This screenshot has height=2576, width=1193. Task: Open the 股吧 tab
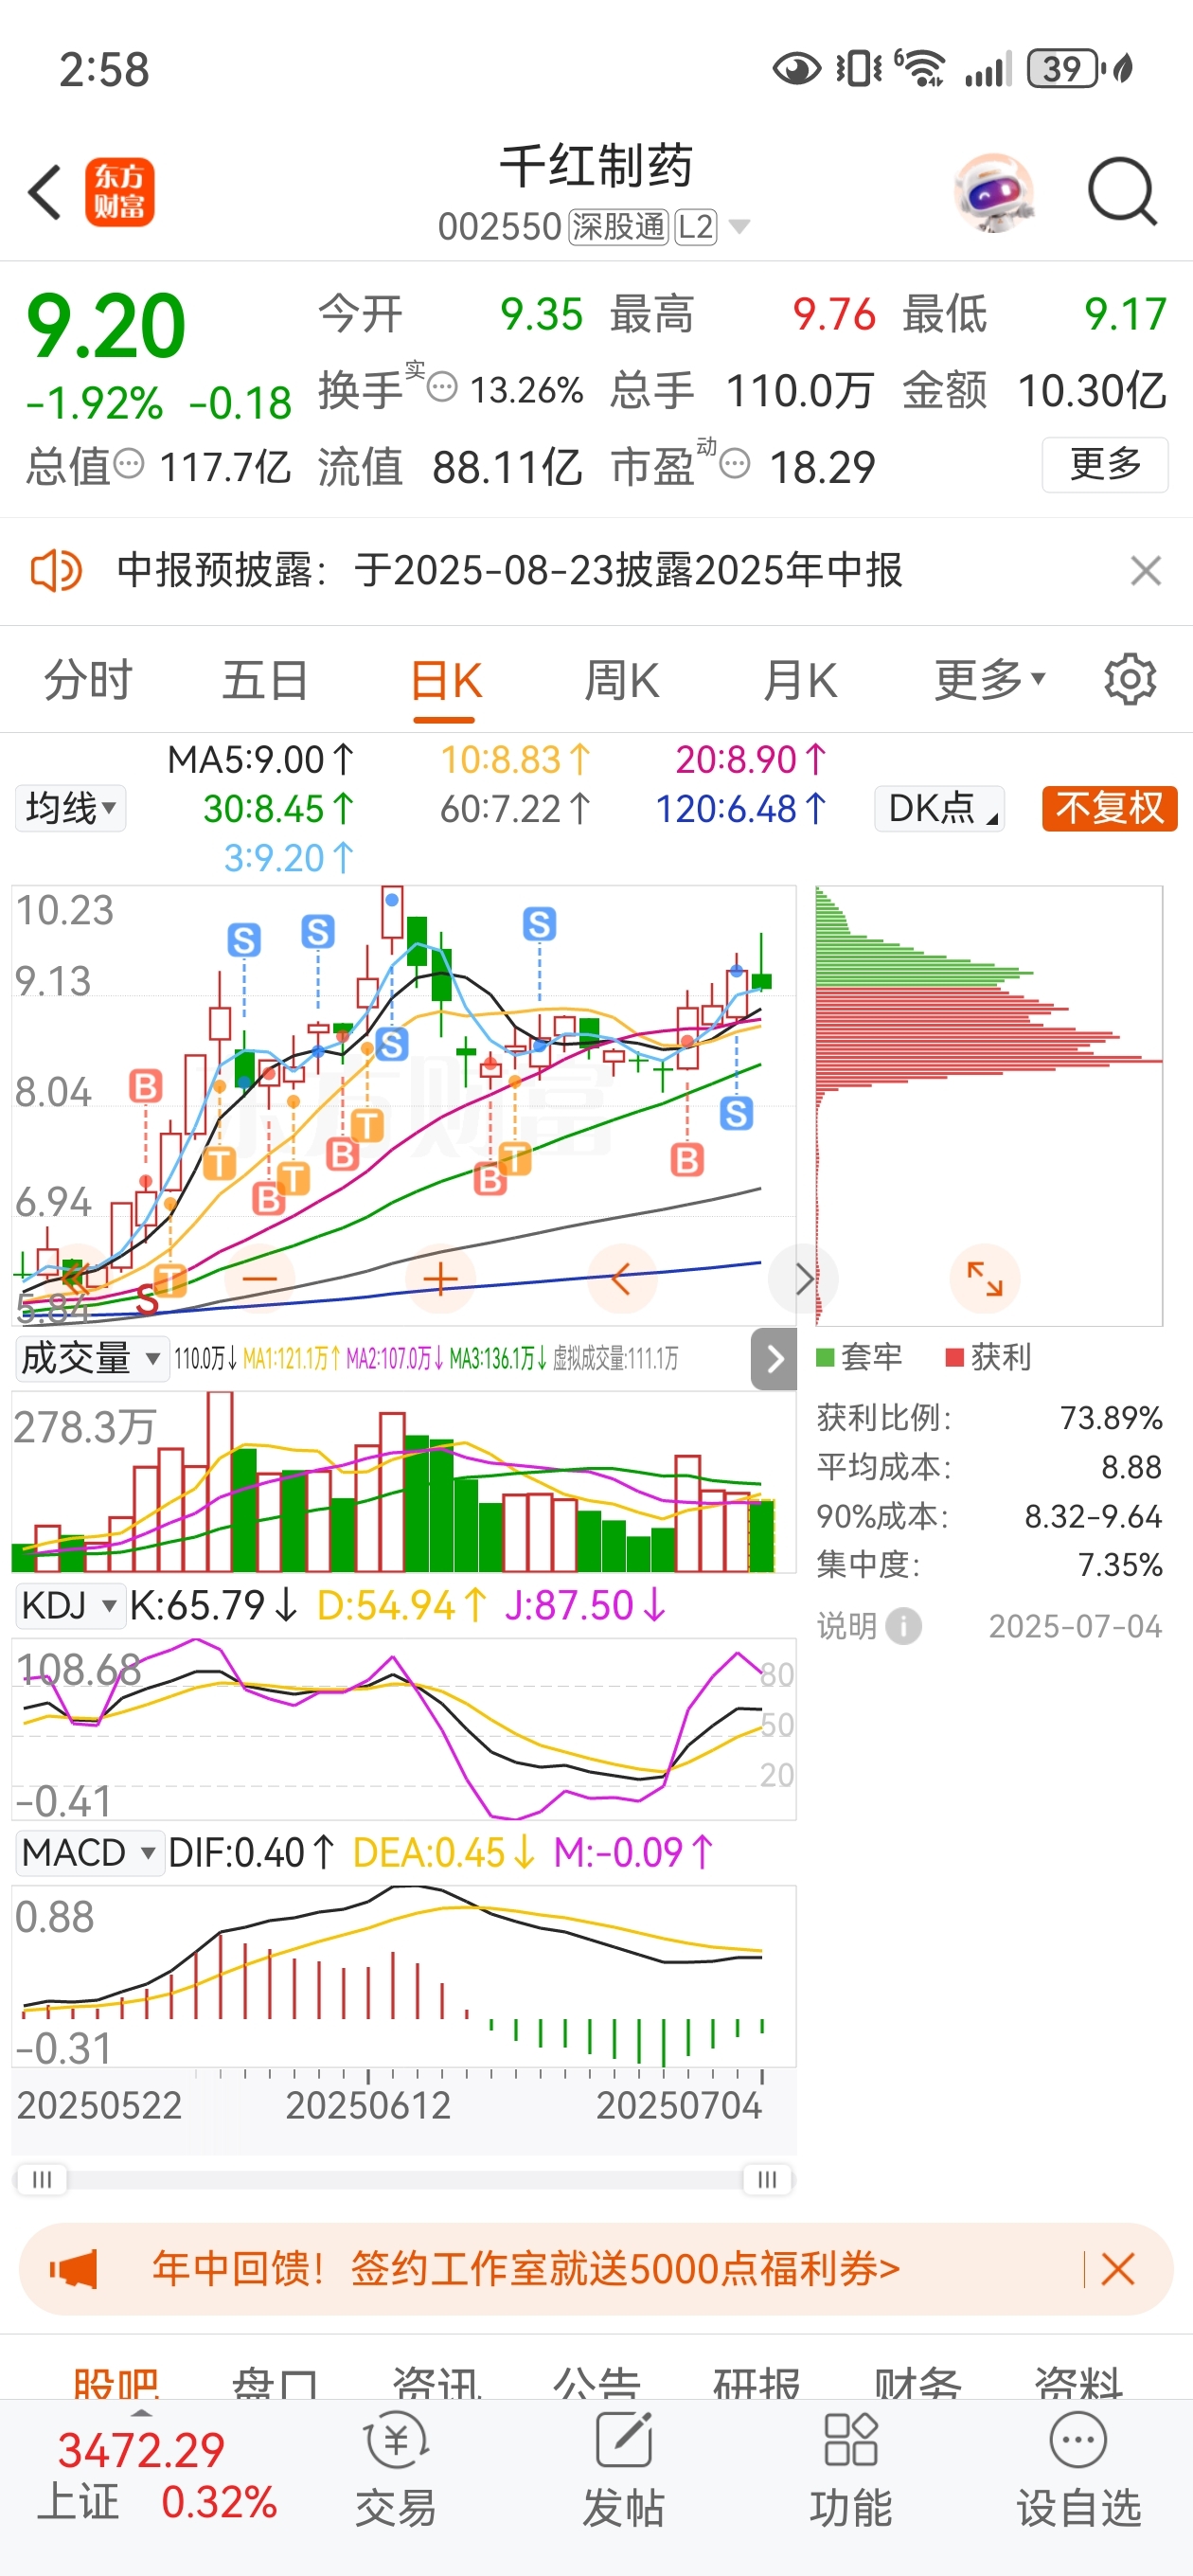[117, 2381]
